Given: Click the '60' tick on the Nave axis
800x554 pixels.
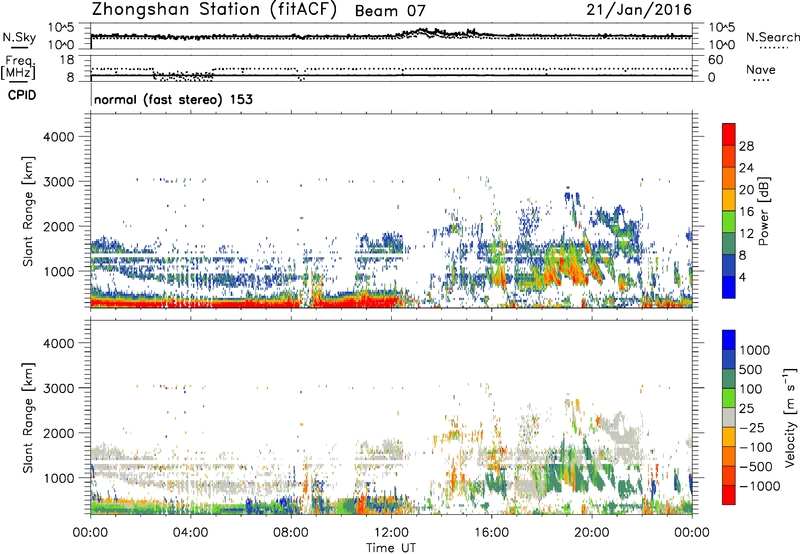Looking at the screenshot, I should (715, 60).
